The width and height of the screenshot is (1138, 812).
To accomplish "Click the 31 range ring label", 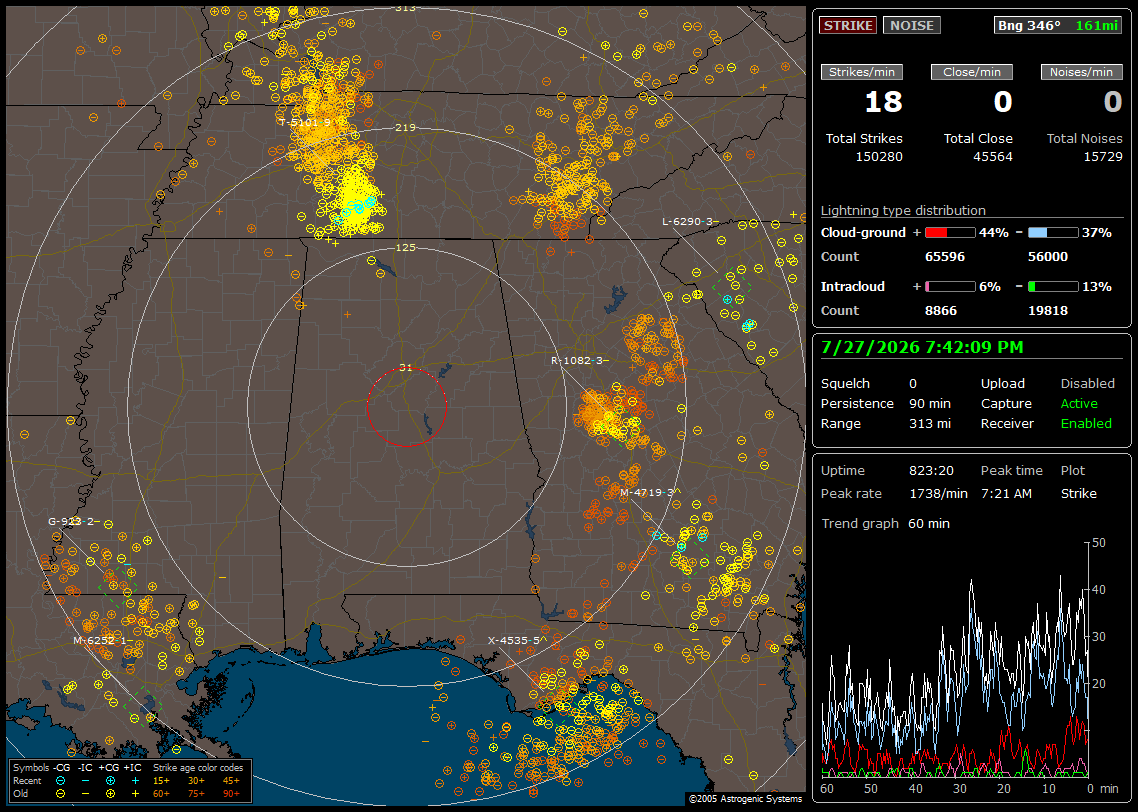I will point(406,367).
